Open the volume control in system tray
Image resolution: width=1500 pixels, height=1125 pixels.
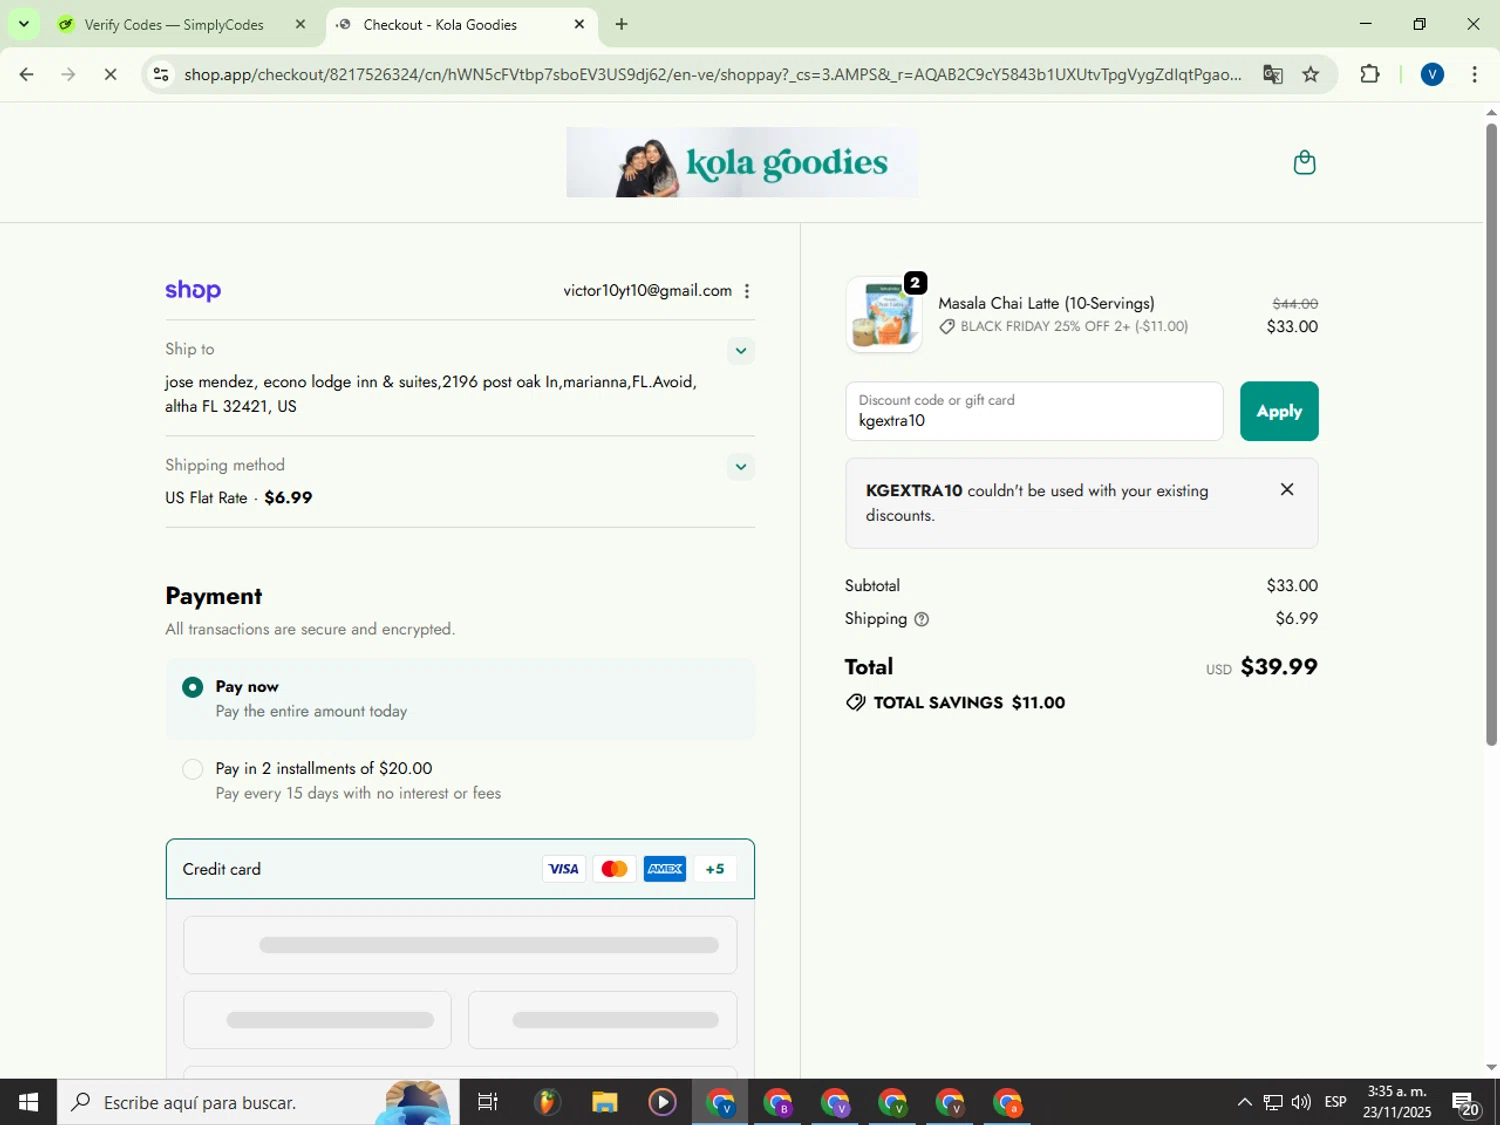(1301, 1102)
